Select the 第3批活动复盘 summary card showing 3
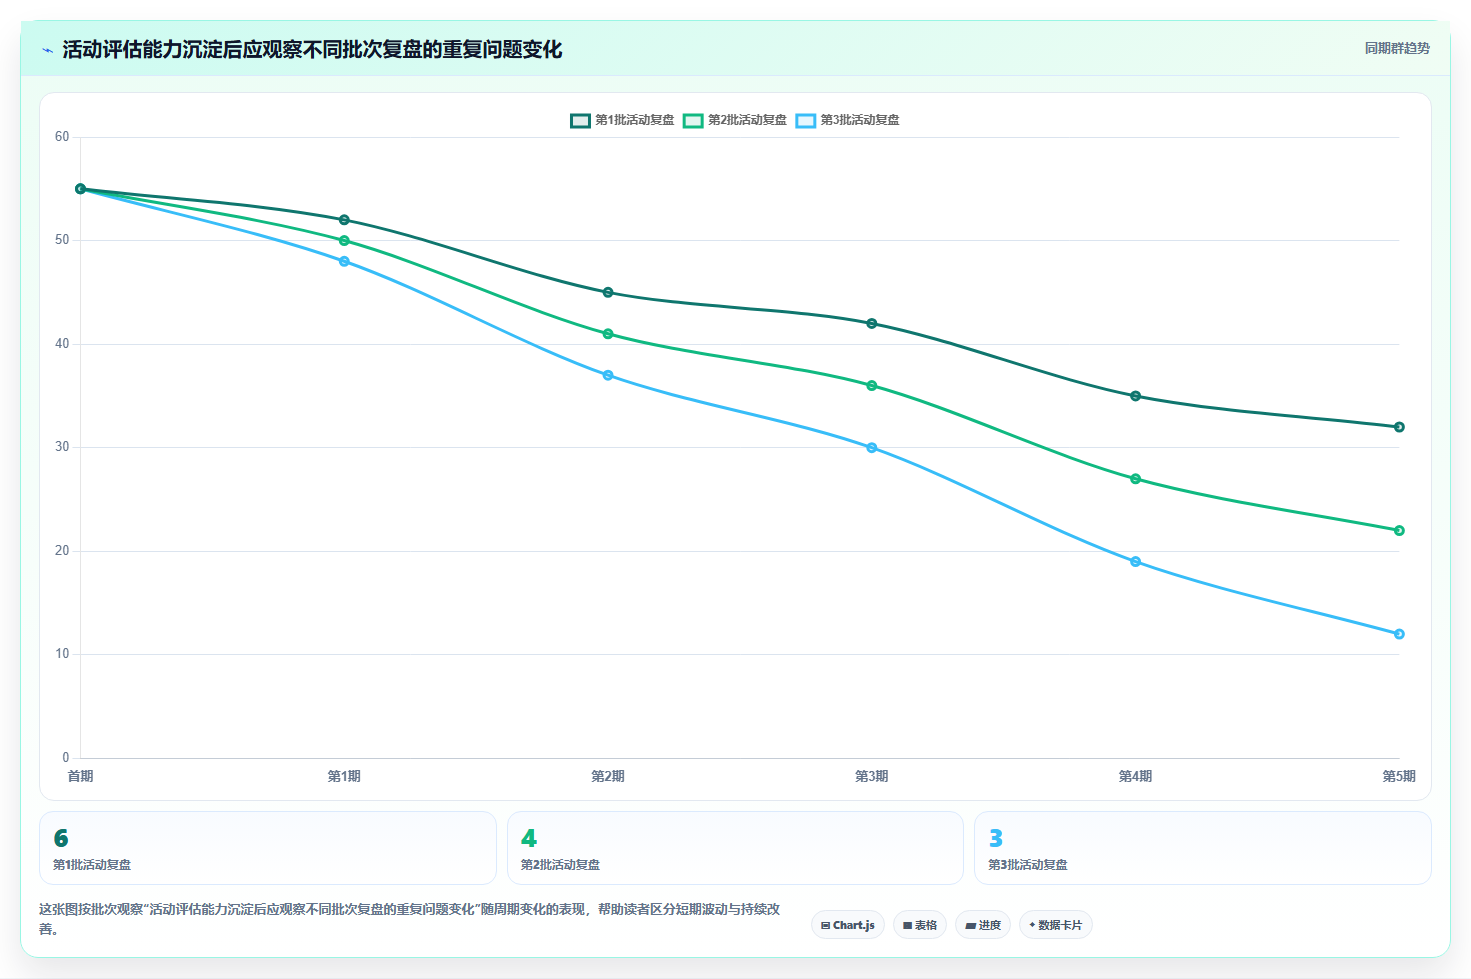Screen dimensions: 1471x979 (x=1203, y=848)
